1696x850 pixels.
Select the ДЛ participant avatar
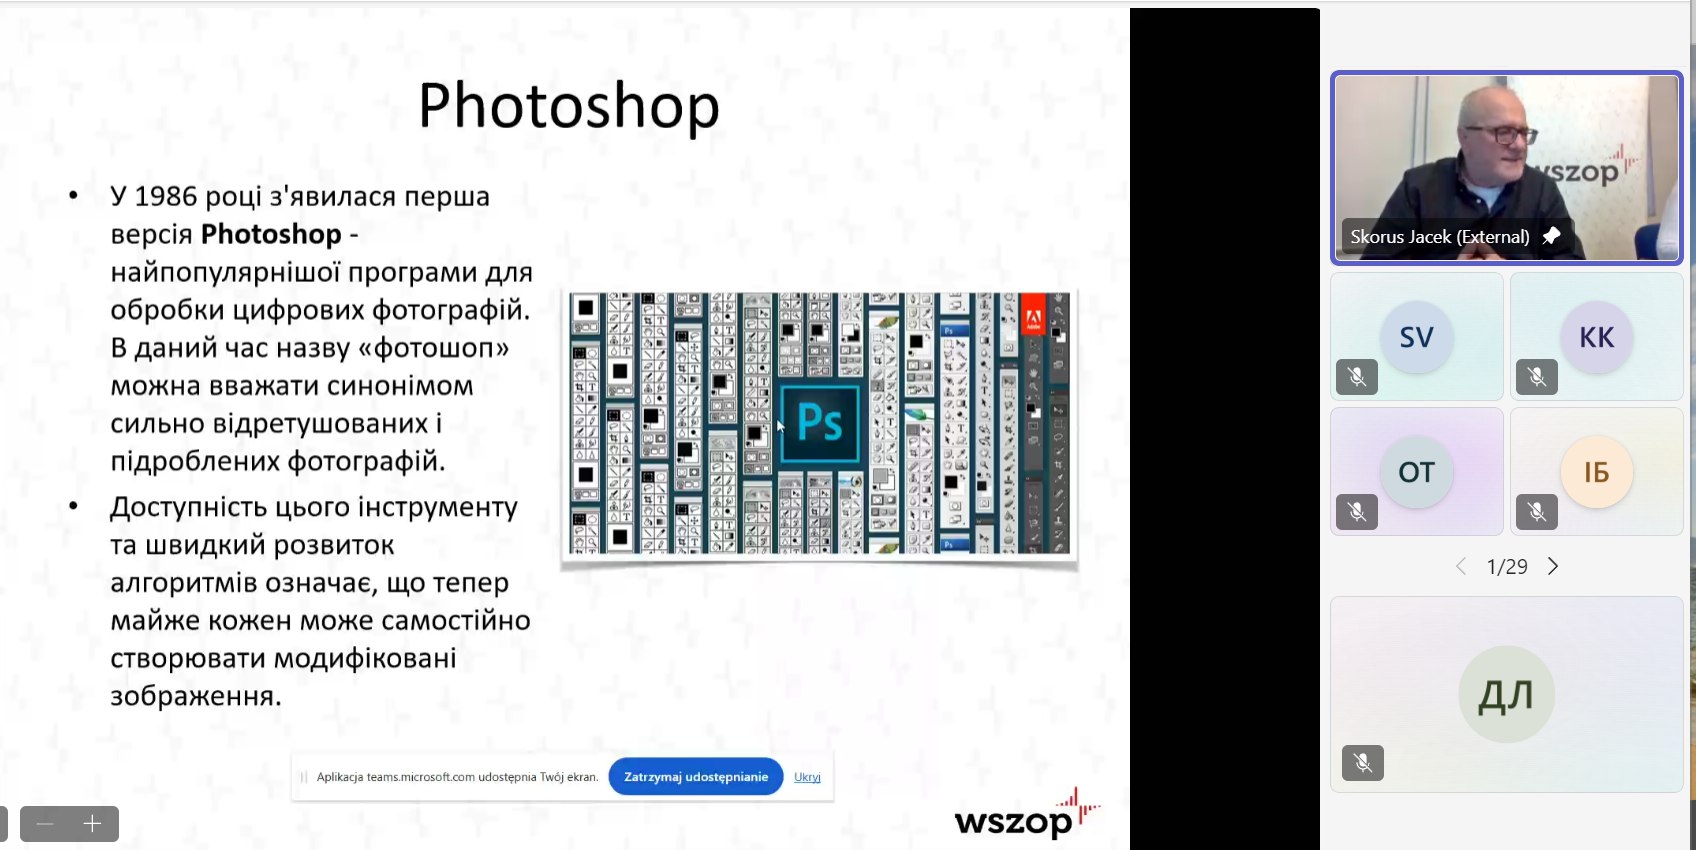click(x=1507, y=694)
